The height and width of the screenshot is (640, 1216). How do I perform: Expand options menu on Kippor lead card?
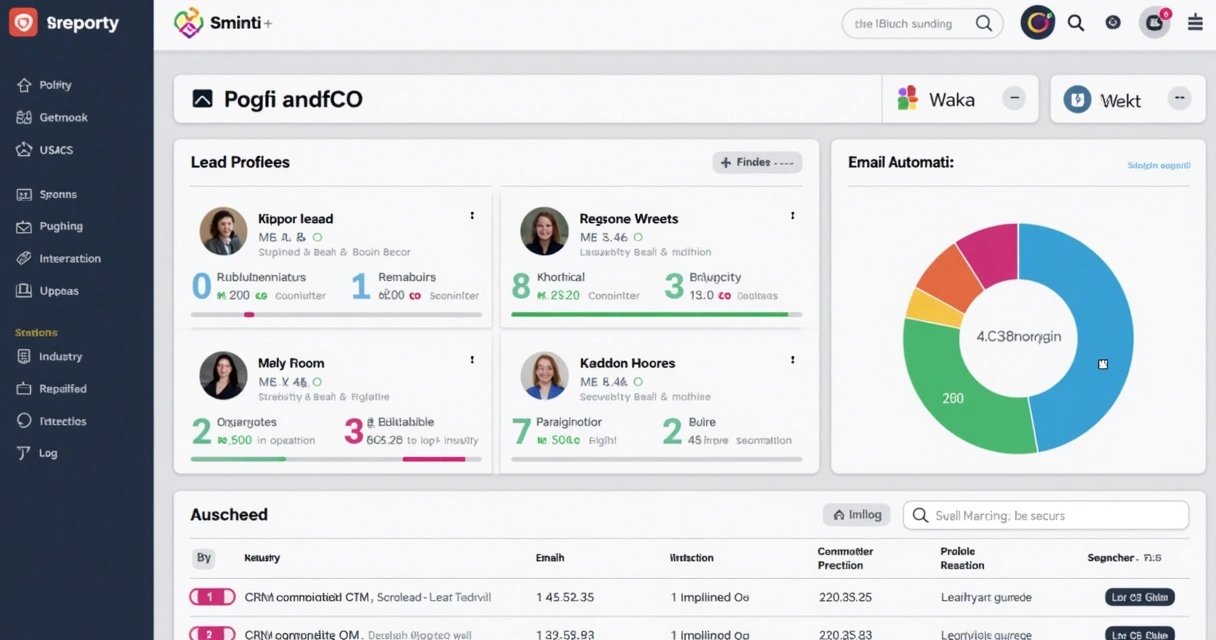(471, 215)
